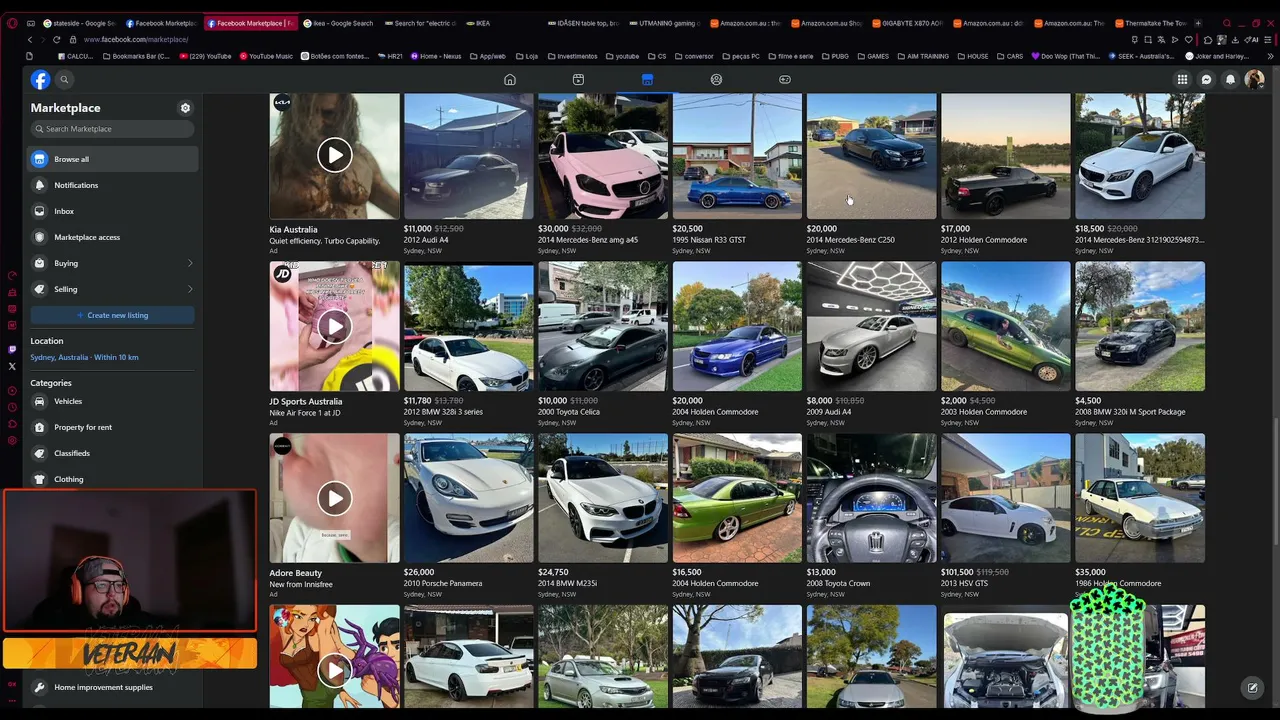Click the Inbox icon in Marketplace sidebar

pos(39,211)
